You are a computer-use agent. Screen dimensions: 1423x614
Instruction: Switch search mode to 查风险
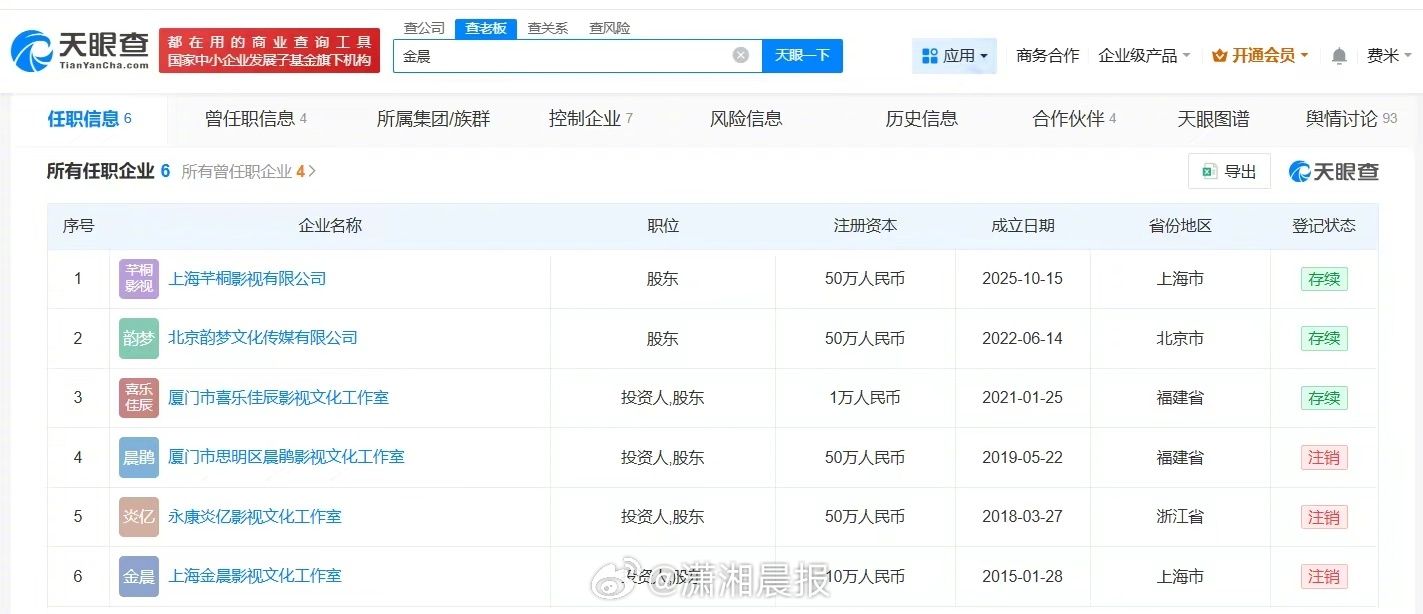609,28
